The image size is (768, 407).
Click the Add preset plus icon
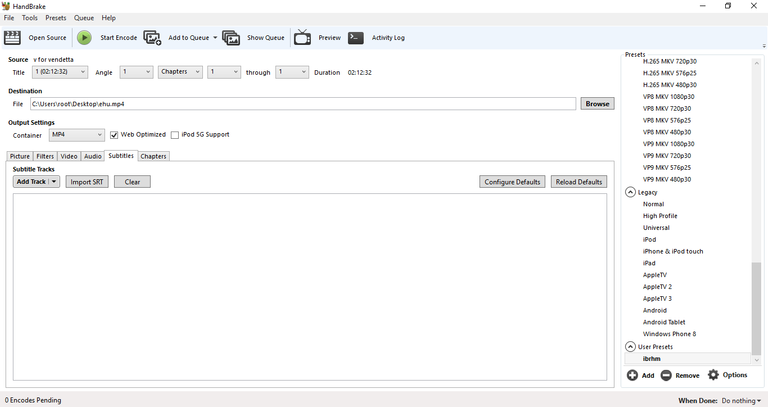(x=632, y=375)
